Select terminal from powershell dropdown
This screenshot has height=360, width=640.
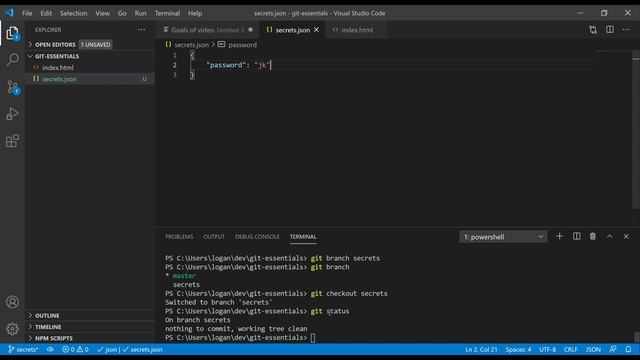coord(503,237)
